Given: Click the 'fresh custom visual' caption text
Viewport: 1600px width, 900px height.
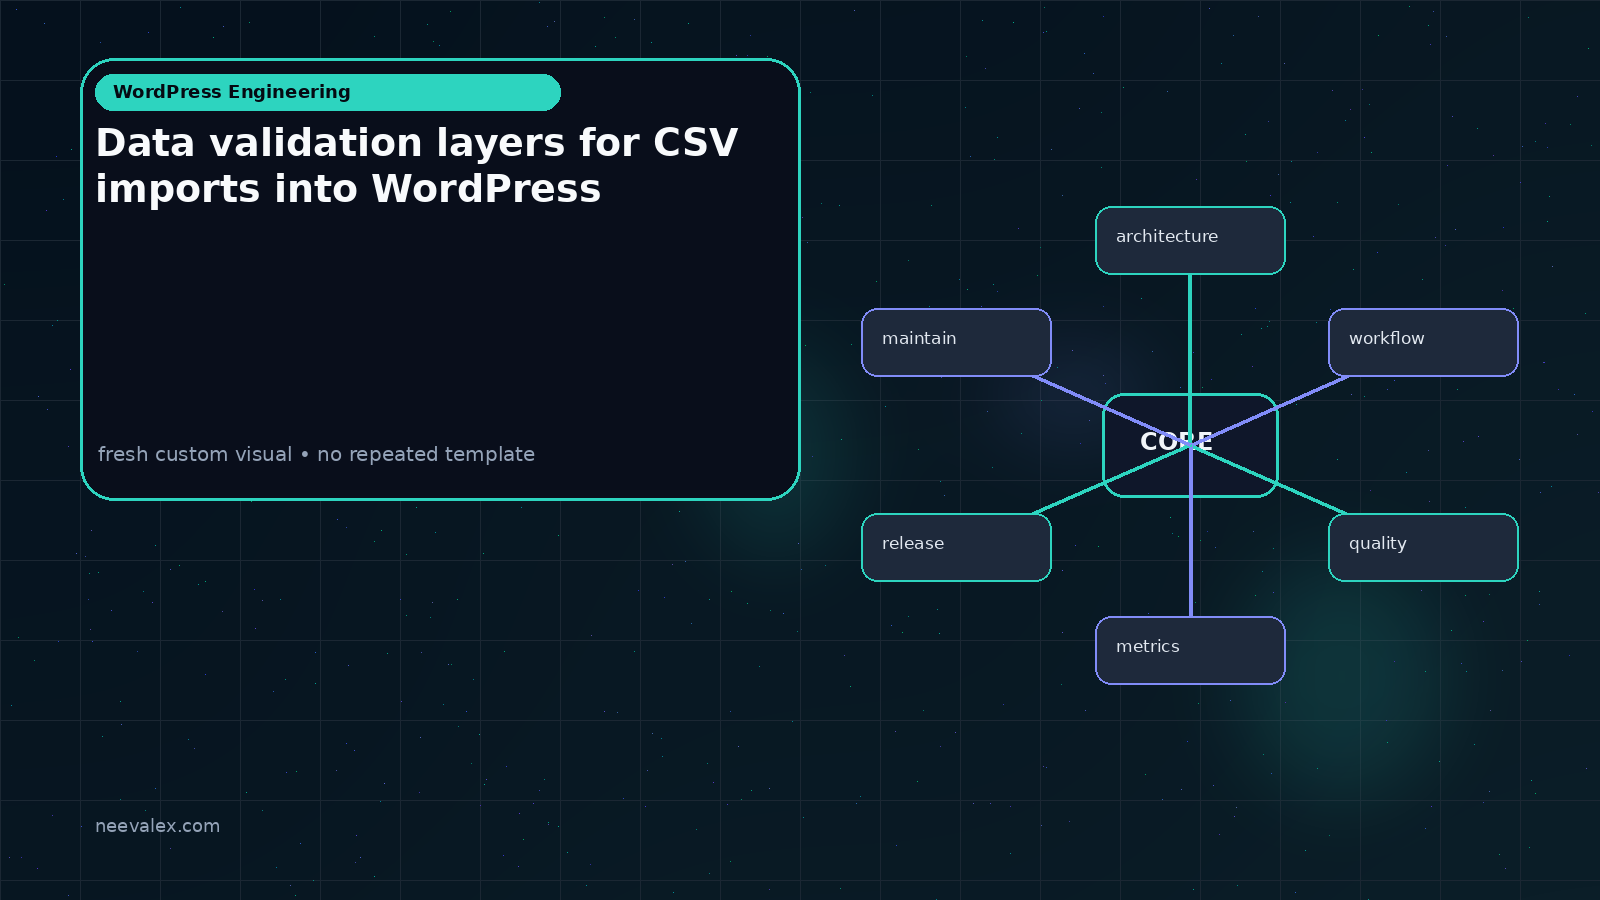Looking at the screenshot, I should coord(195,454).
